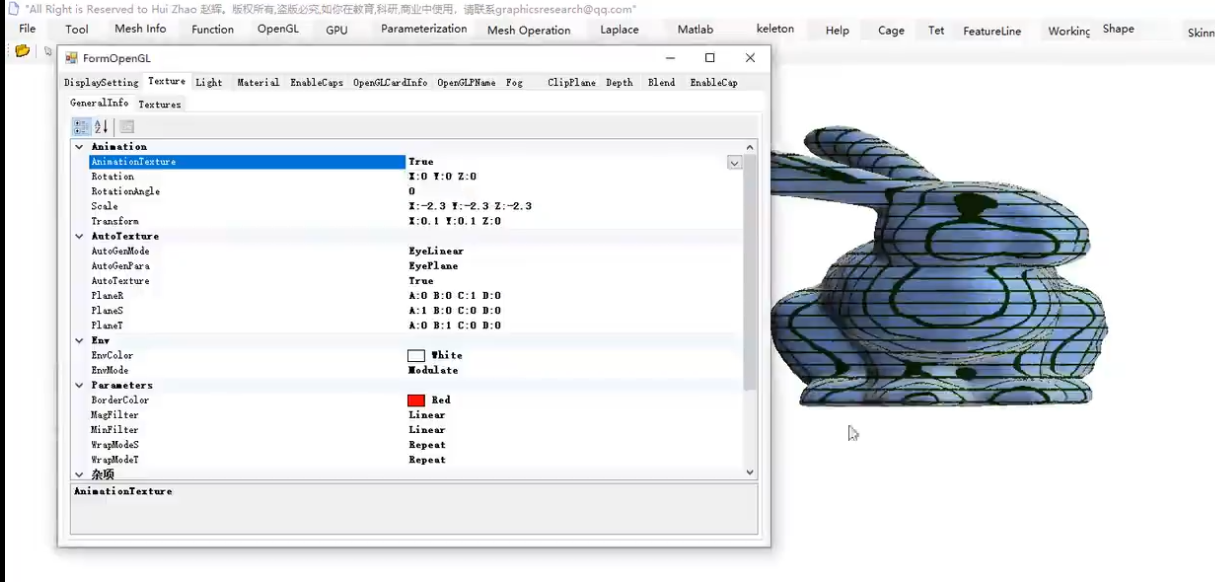This screenshot has width=1215, height=582.
Task: Open the Tool menu
Action: point(77,29)
